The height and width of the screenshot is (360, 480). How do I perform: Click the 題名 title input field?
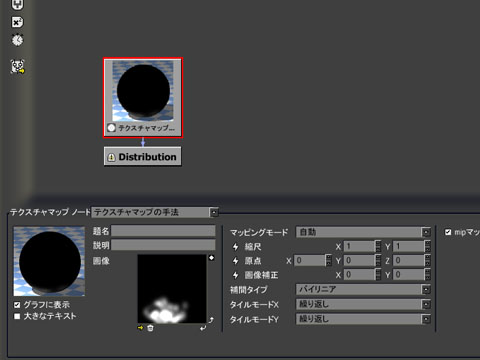click(x=163, y=231)
